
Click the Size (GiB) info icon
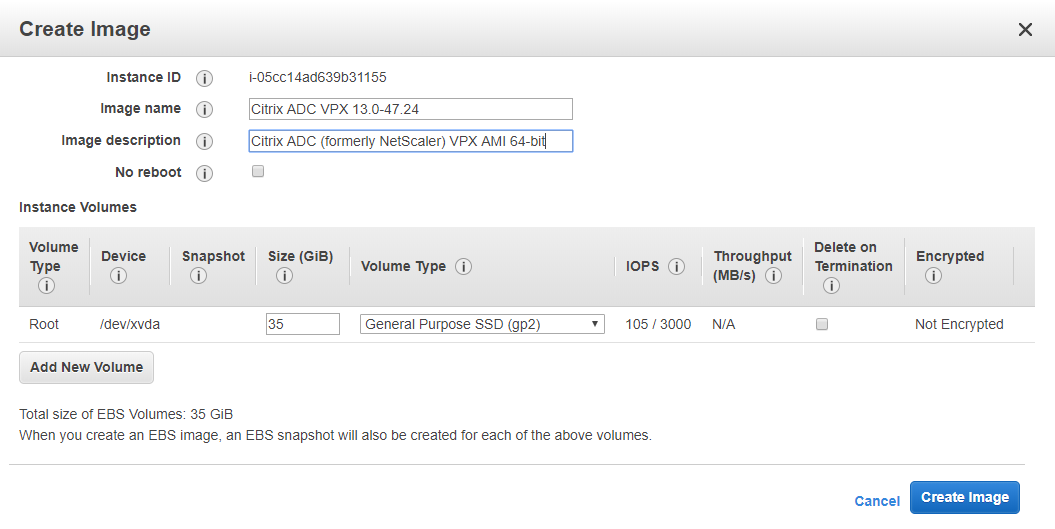284,276
